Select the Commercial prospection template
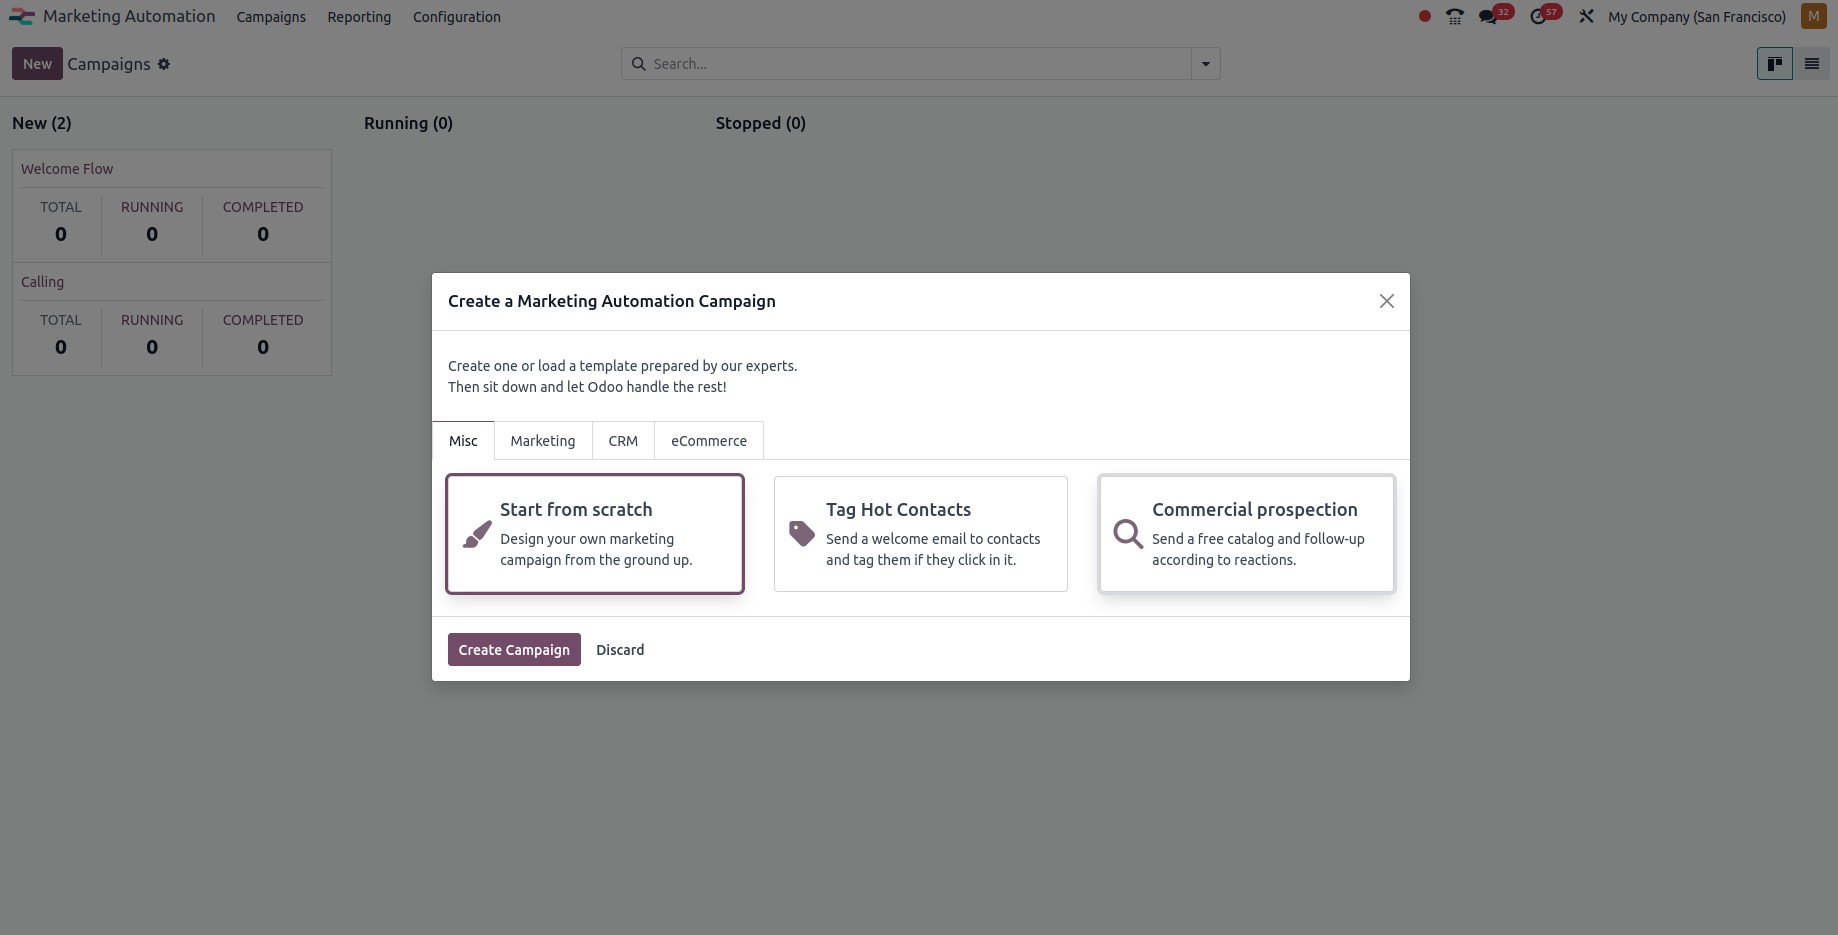Screen dimensions: 1838x935 [1245, 533]
